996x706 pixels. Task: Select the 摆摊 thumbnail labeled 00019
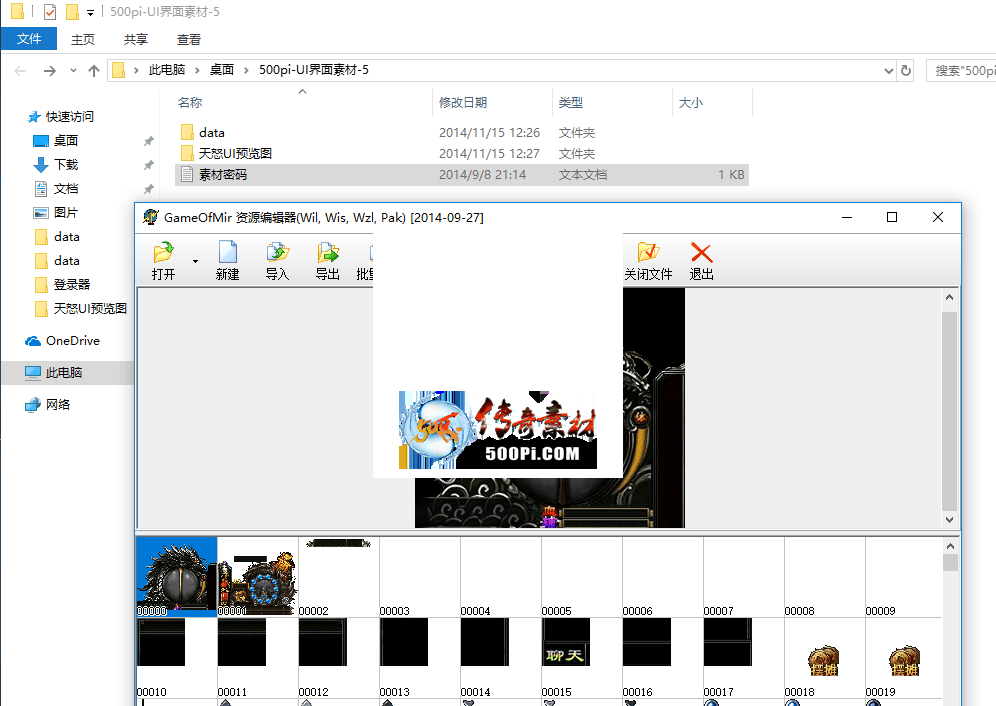pyautogui.click(x=904, y=658)
